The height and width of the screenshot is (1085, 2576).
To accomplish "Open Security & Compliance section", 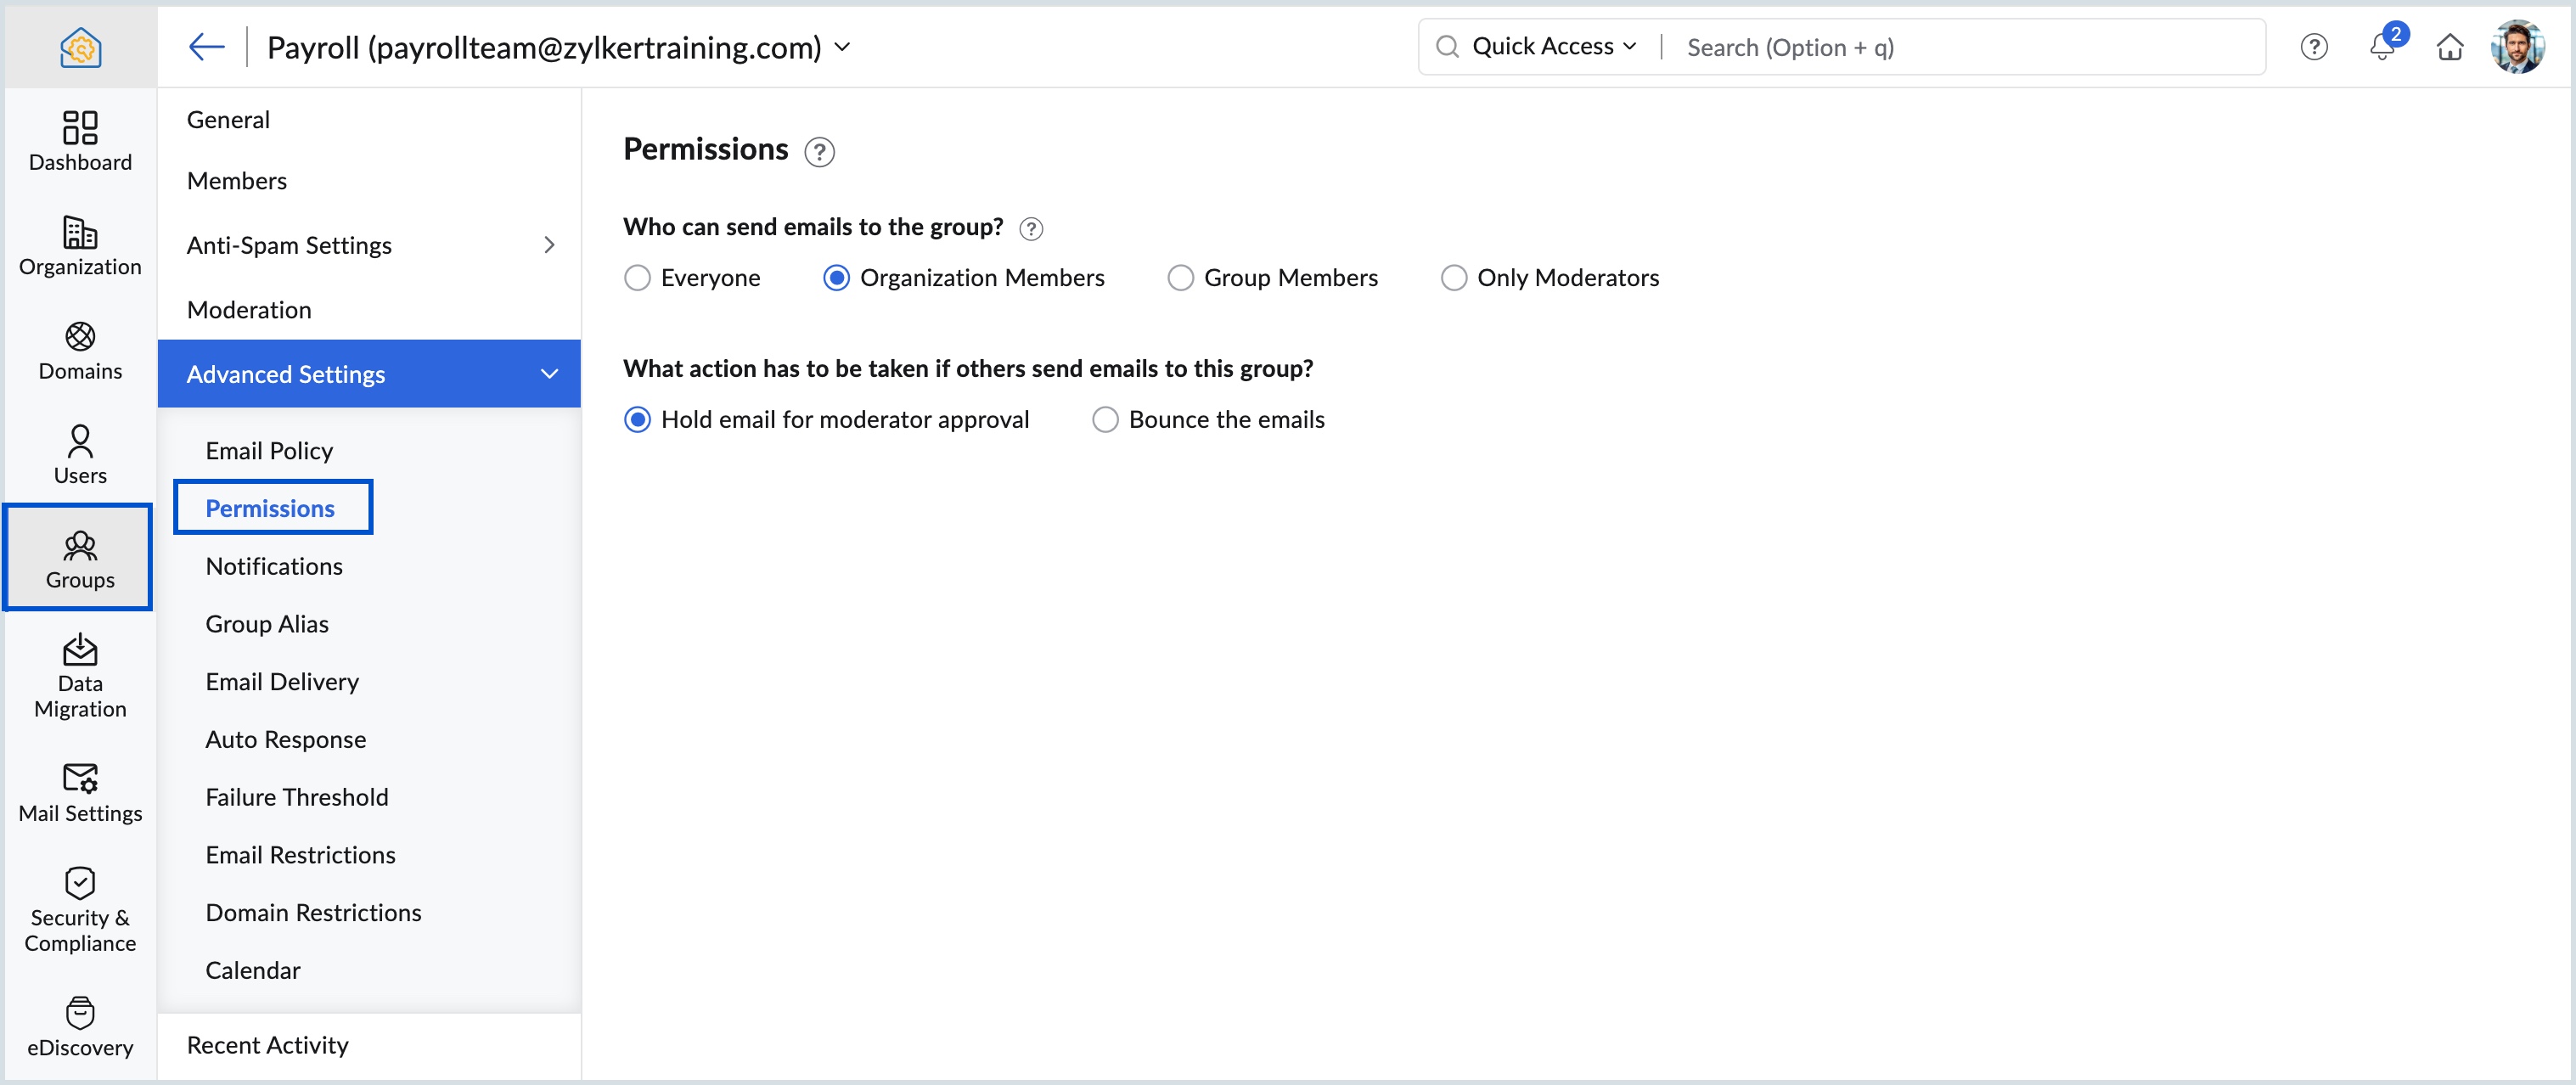I will (x=79, y=907).
